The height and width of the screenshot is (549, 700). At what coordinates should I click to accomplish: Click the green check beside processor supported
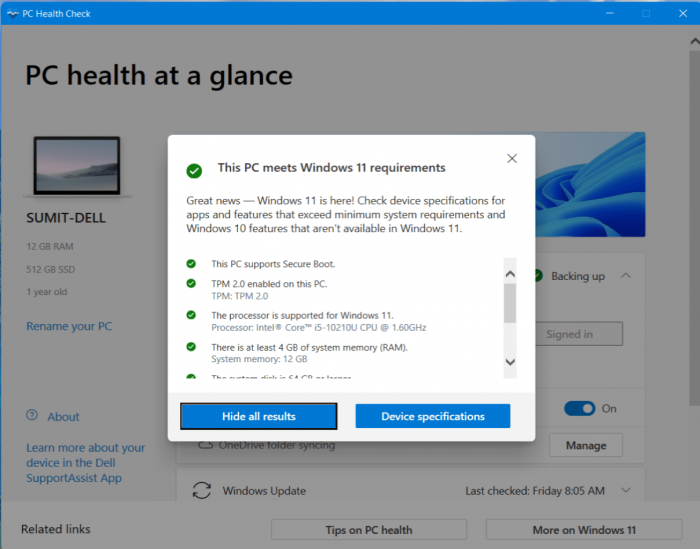(x=191, y=315)
